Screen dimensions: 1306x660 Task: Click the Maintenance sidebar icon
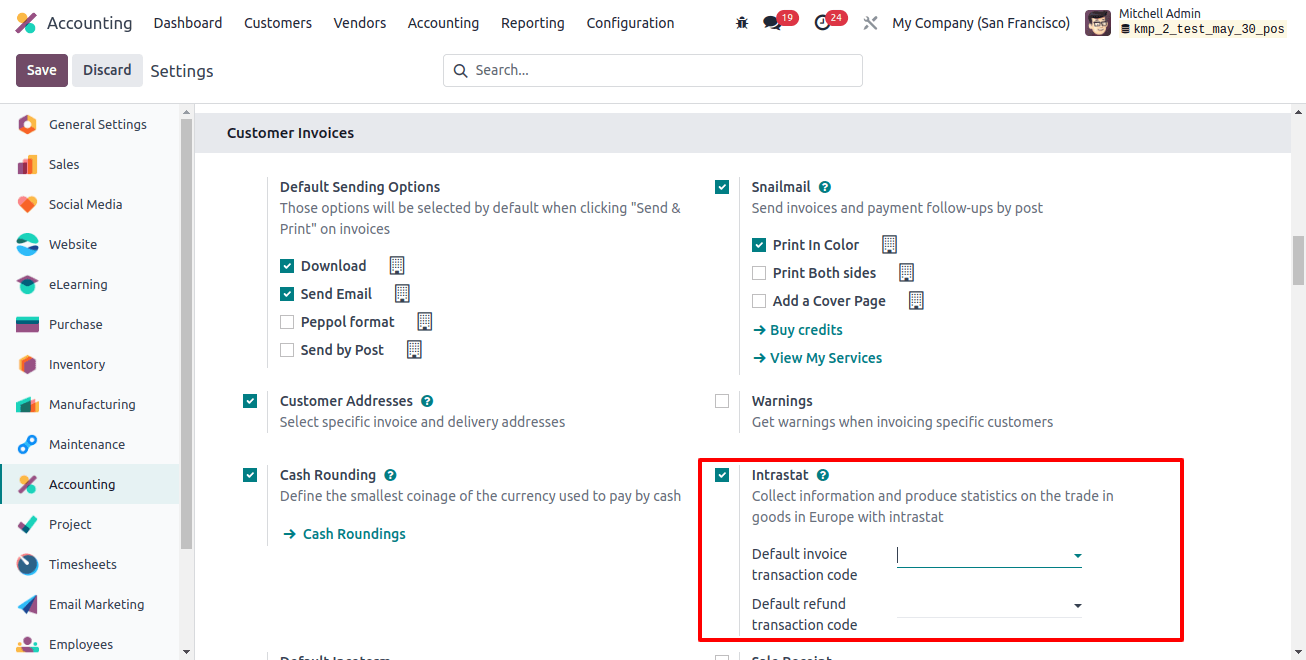click(28, 445)
